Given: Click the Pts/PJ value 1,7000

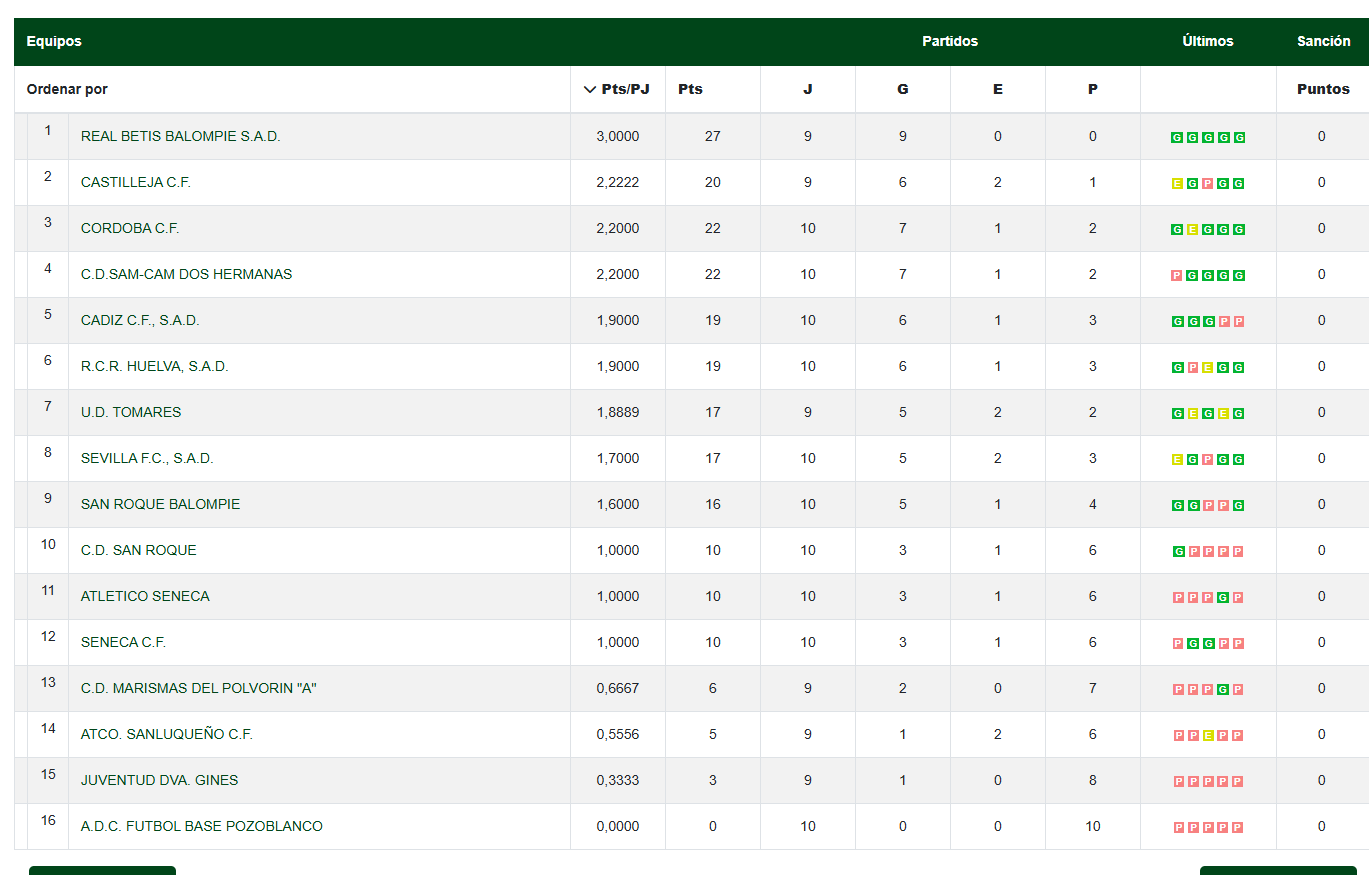Looking at the screenshot, I should [618, 458].
